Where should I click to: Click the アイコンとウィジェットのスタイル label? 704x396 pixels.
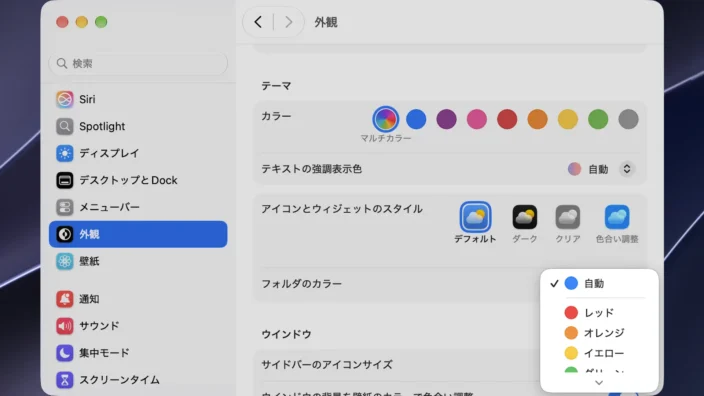click(x=342, y=209)
